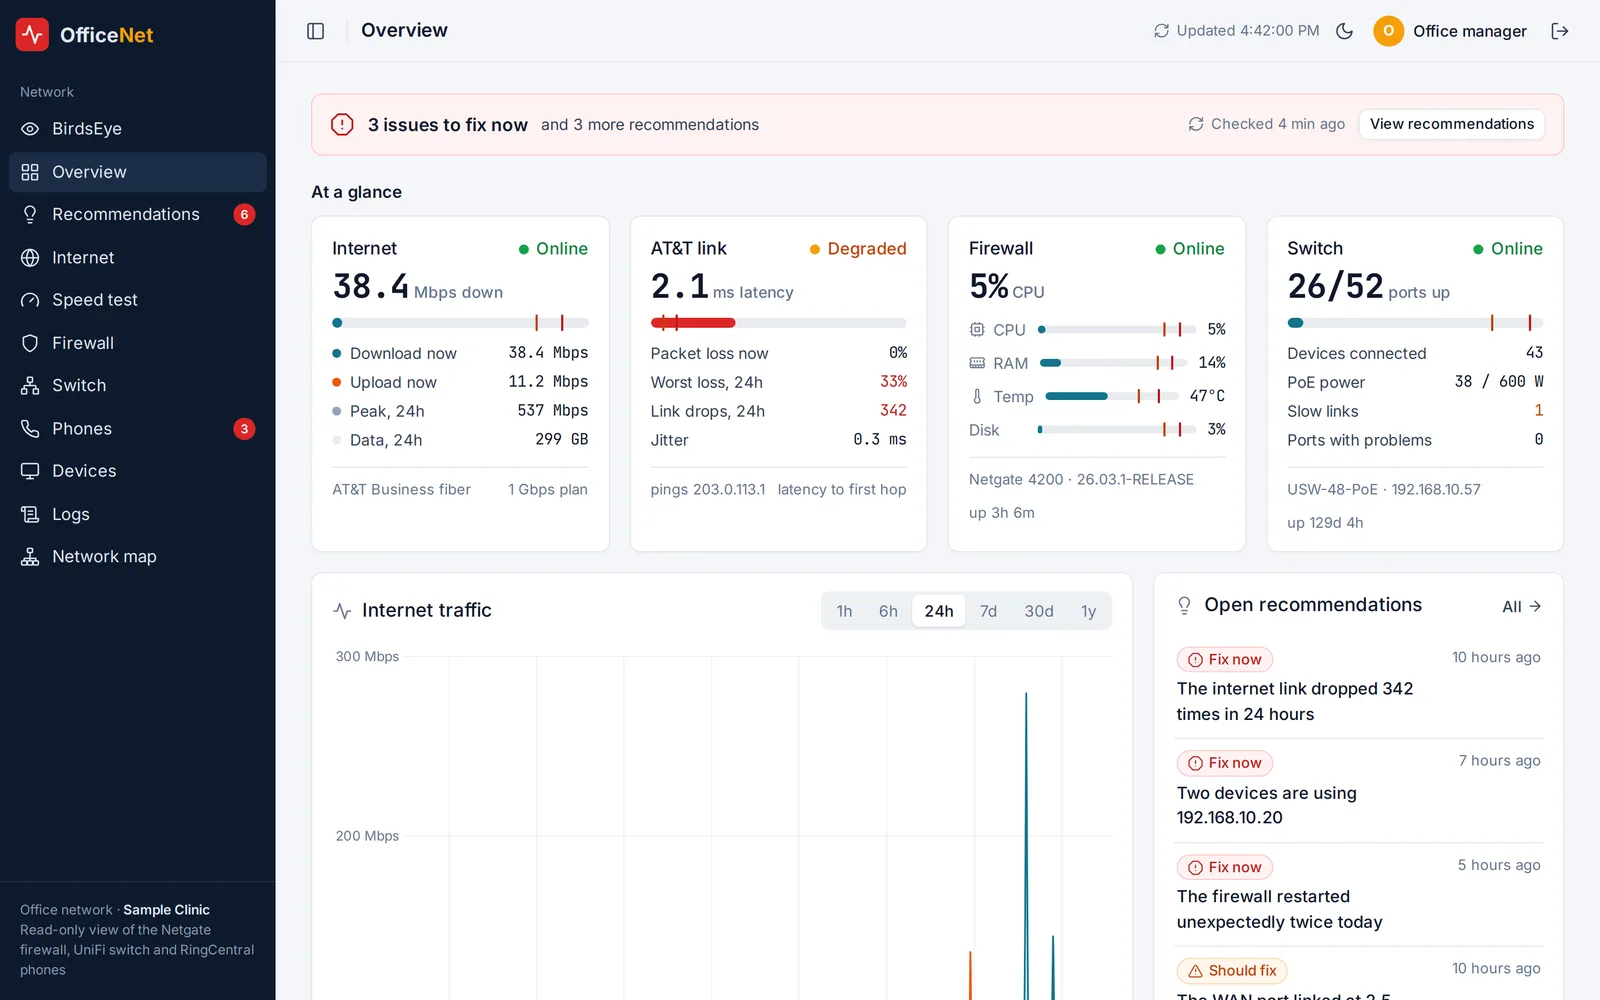The width and height of the screenshot is (1600, 1000).
Task: Click the red 6 badge beside Recommendations
Action: 244,214
